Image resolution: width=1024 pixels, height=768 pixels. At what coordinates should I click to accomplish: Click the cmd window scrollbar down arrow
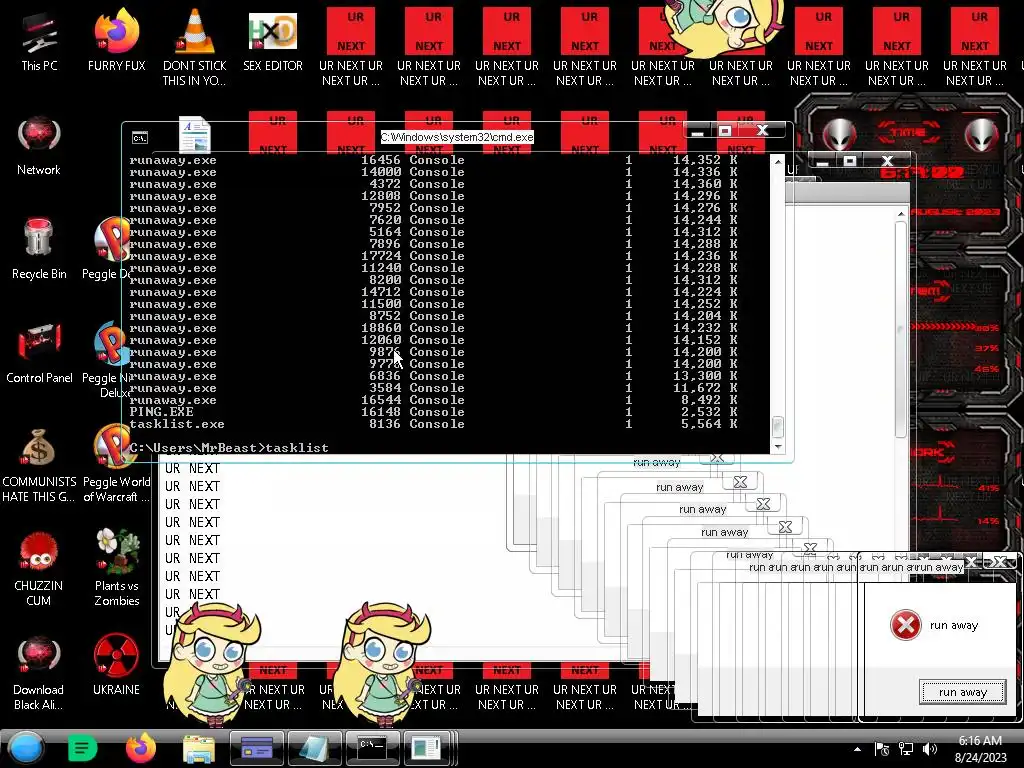[x=777, y=447]
